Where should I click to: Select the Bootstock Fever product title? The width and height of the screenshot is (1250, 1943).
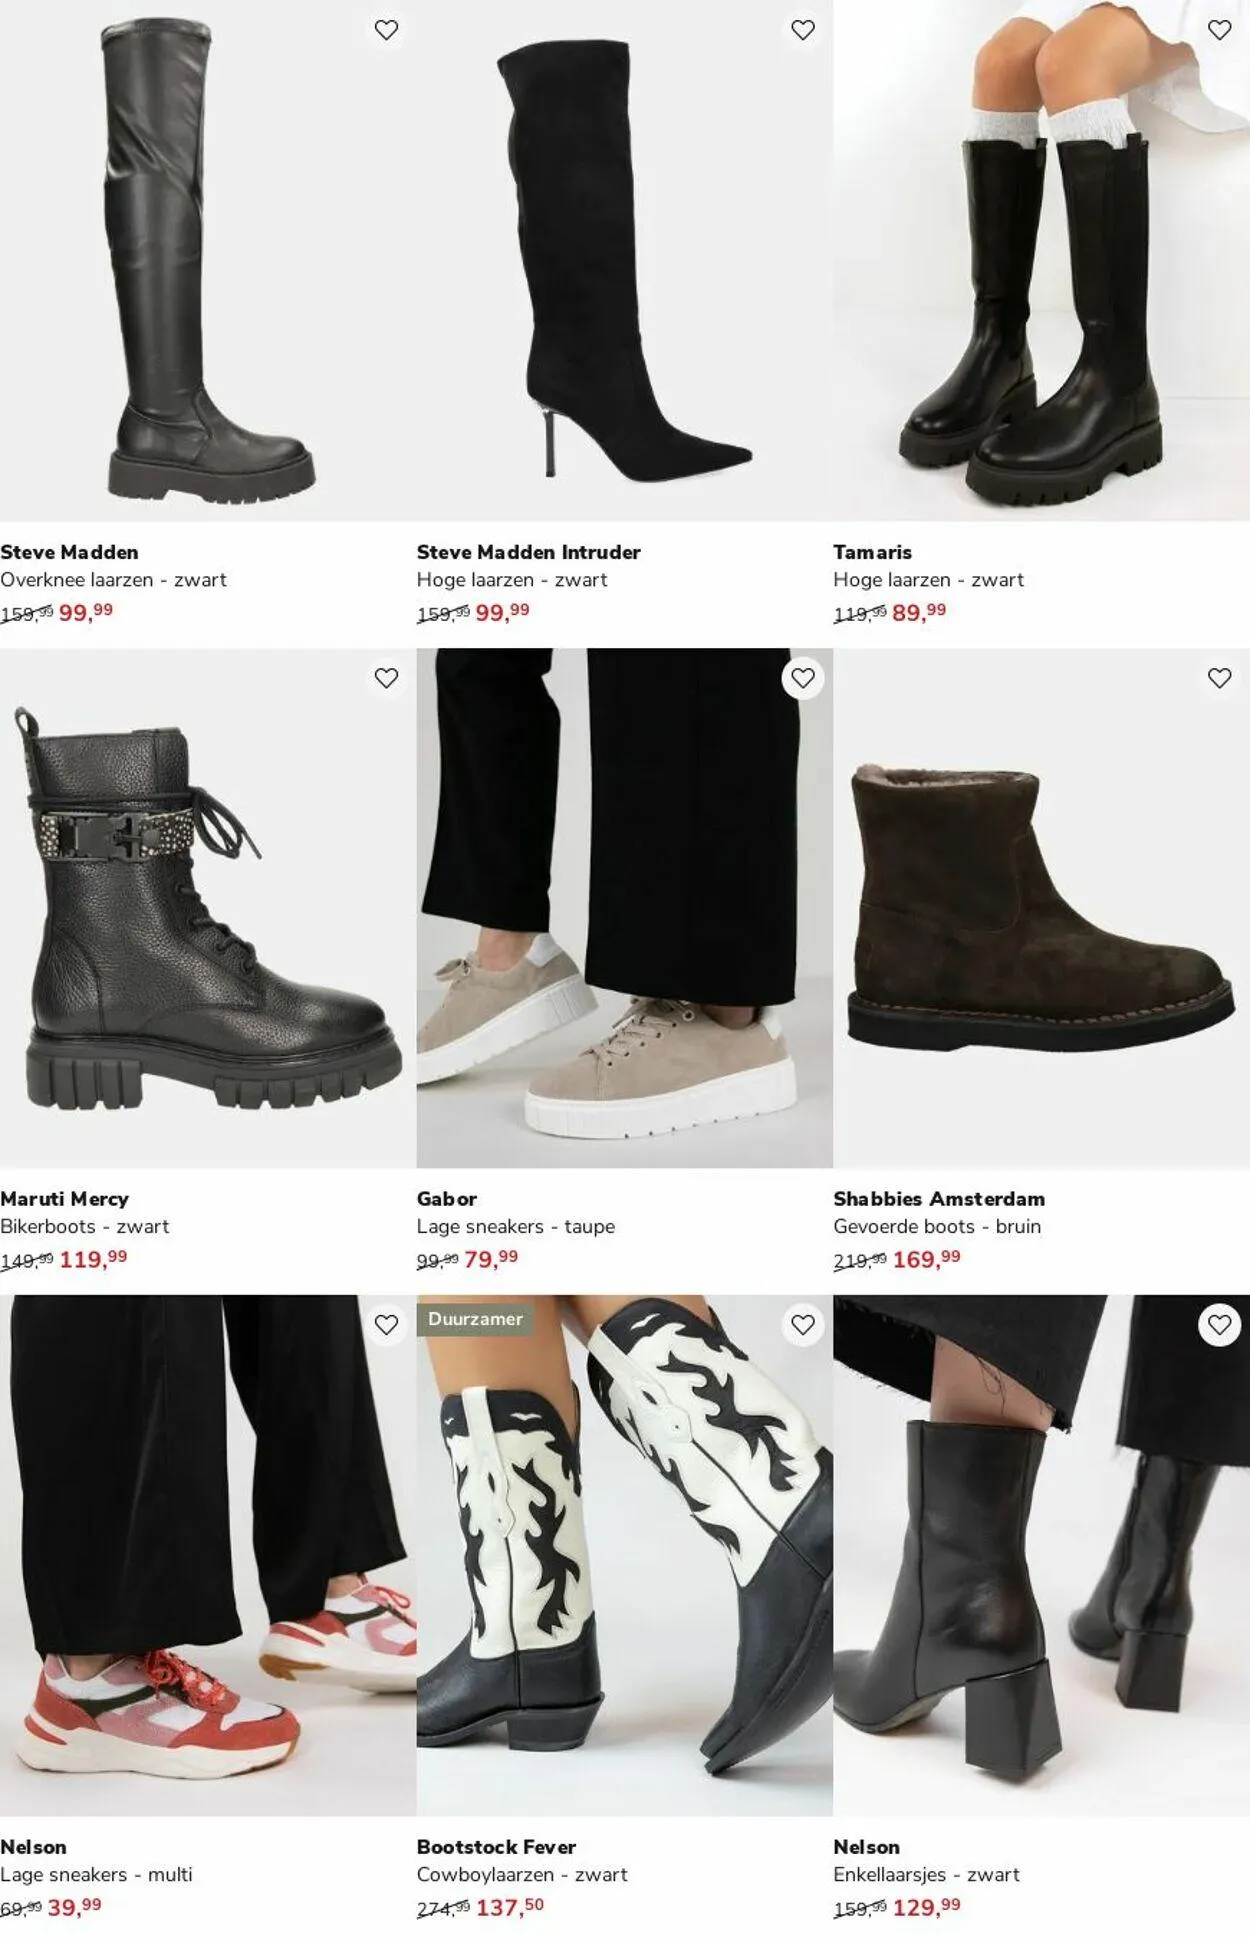(496, 1847)
